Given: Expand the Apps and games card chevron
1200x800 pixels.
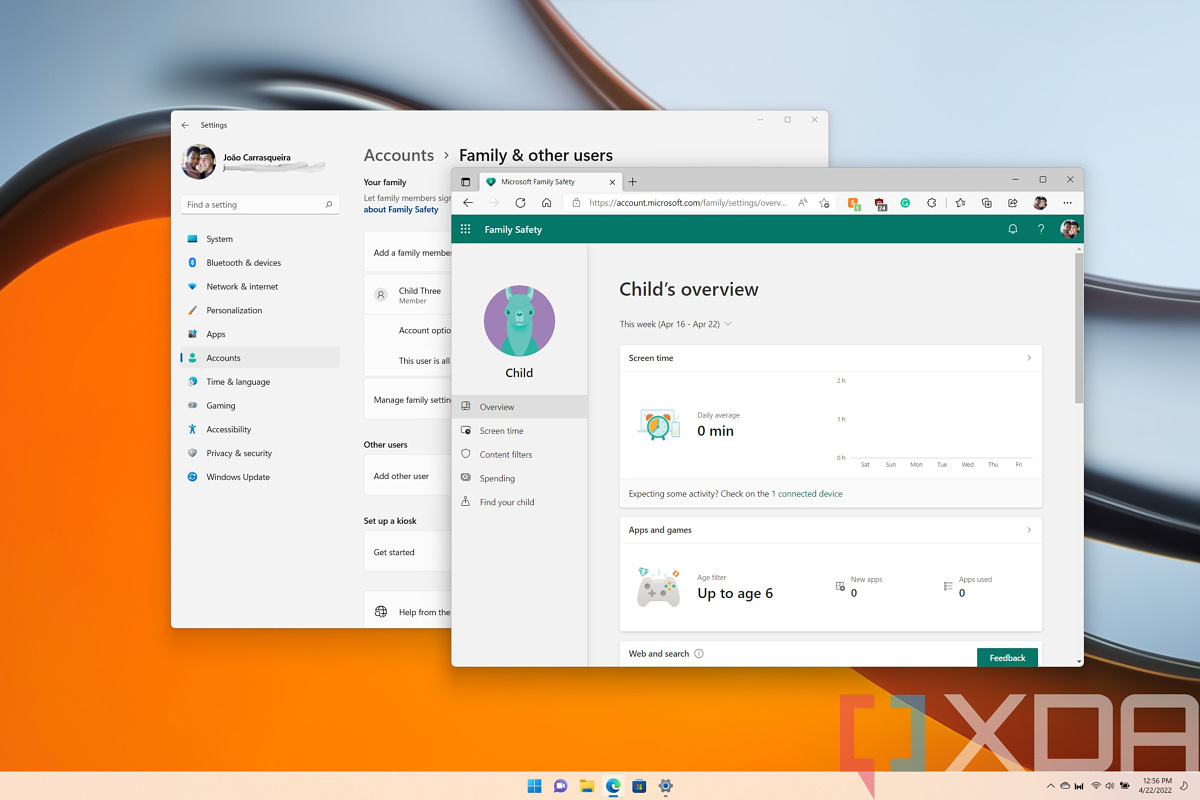Looking at the screenshot, I should [x=1029, y=530].
